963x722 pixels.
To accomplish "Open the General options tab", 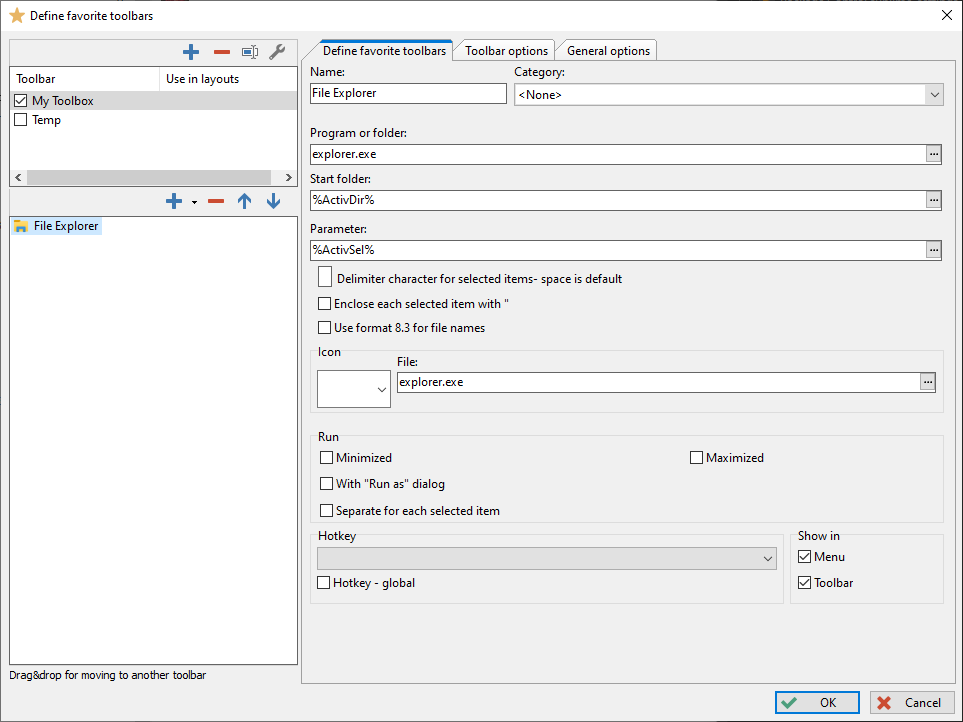I will [x=608, y=51].
